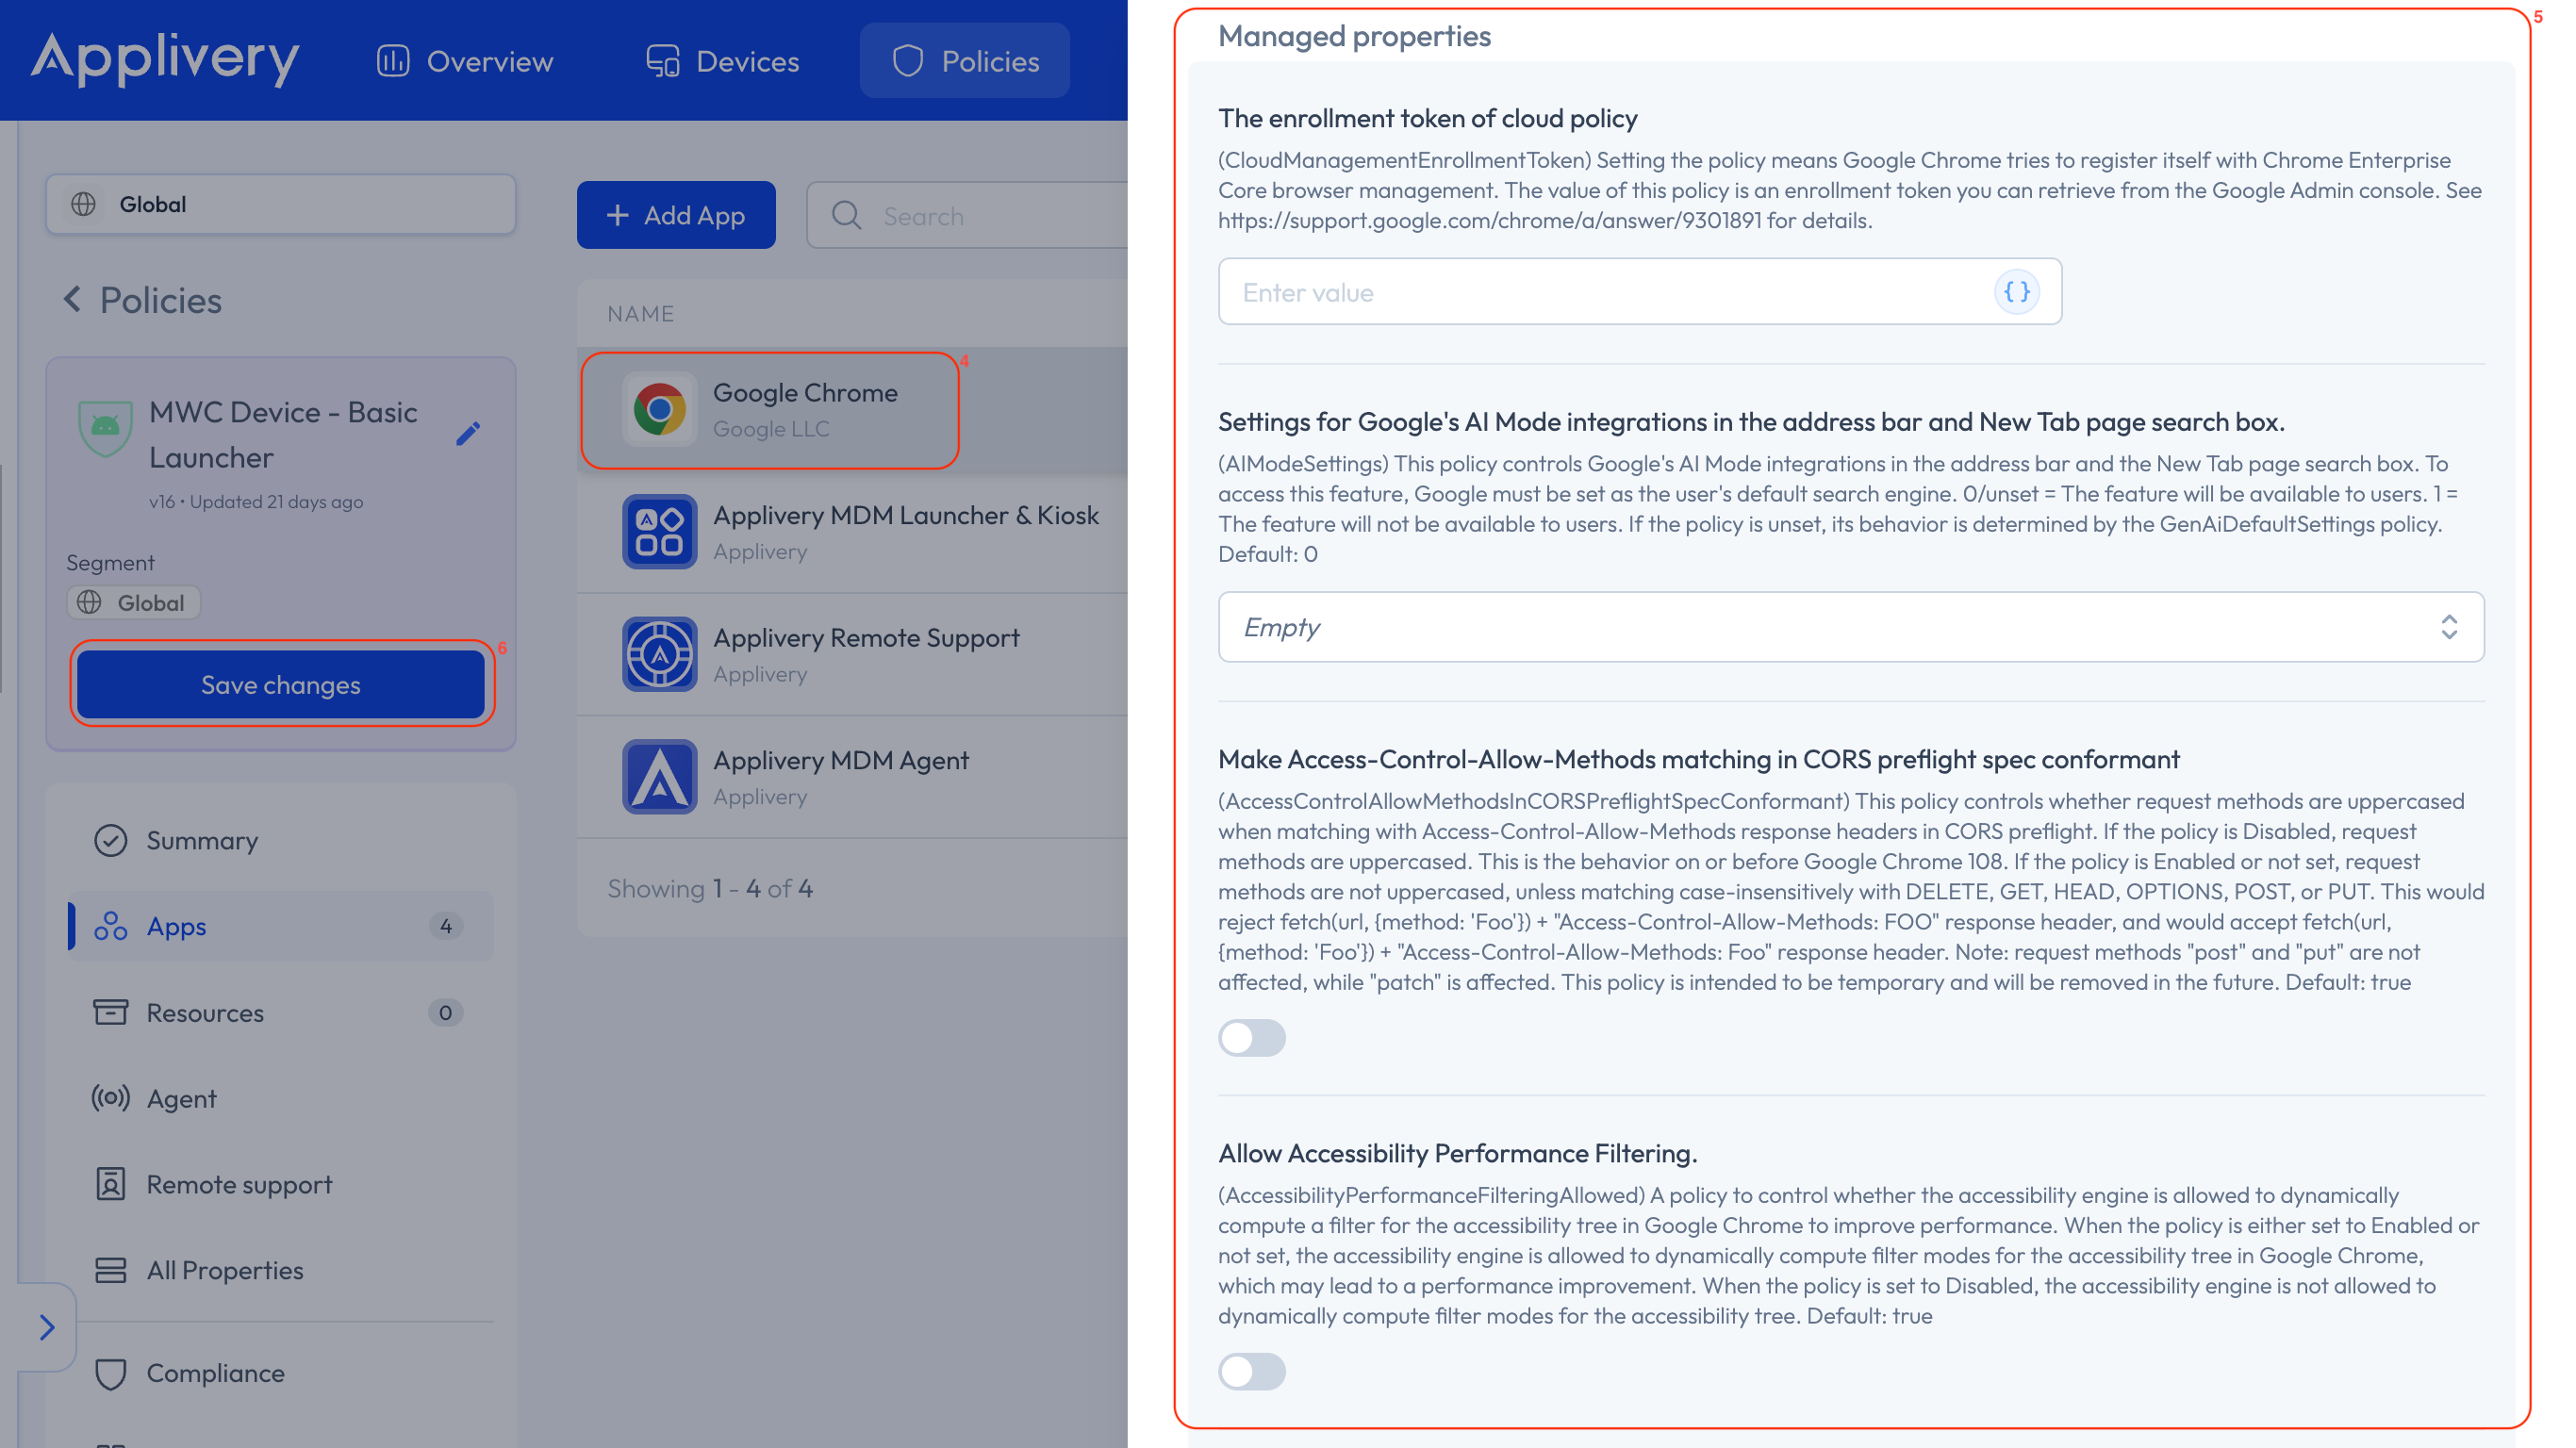
Task: Click the v16 Updated 21 days ago text
Action: pos(256,501)
